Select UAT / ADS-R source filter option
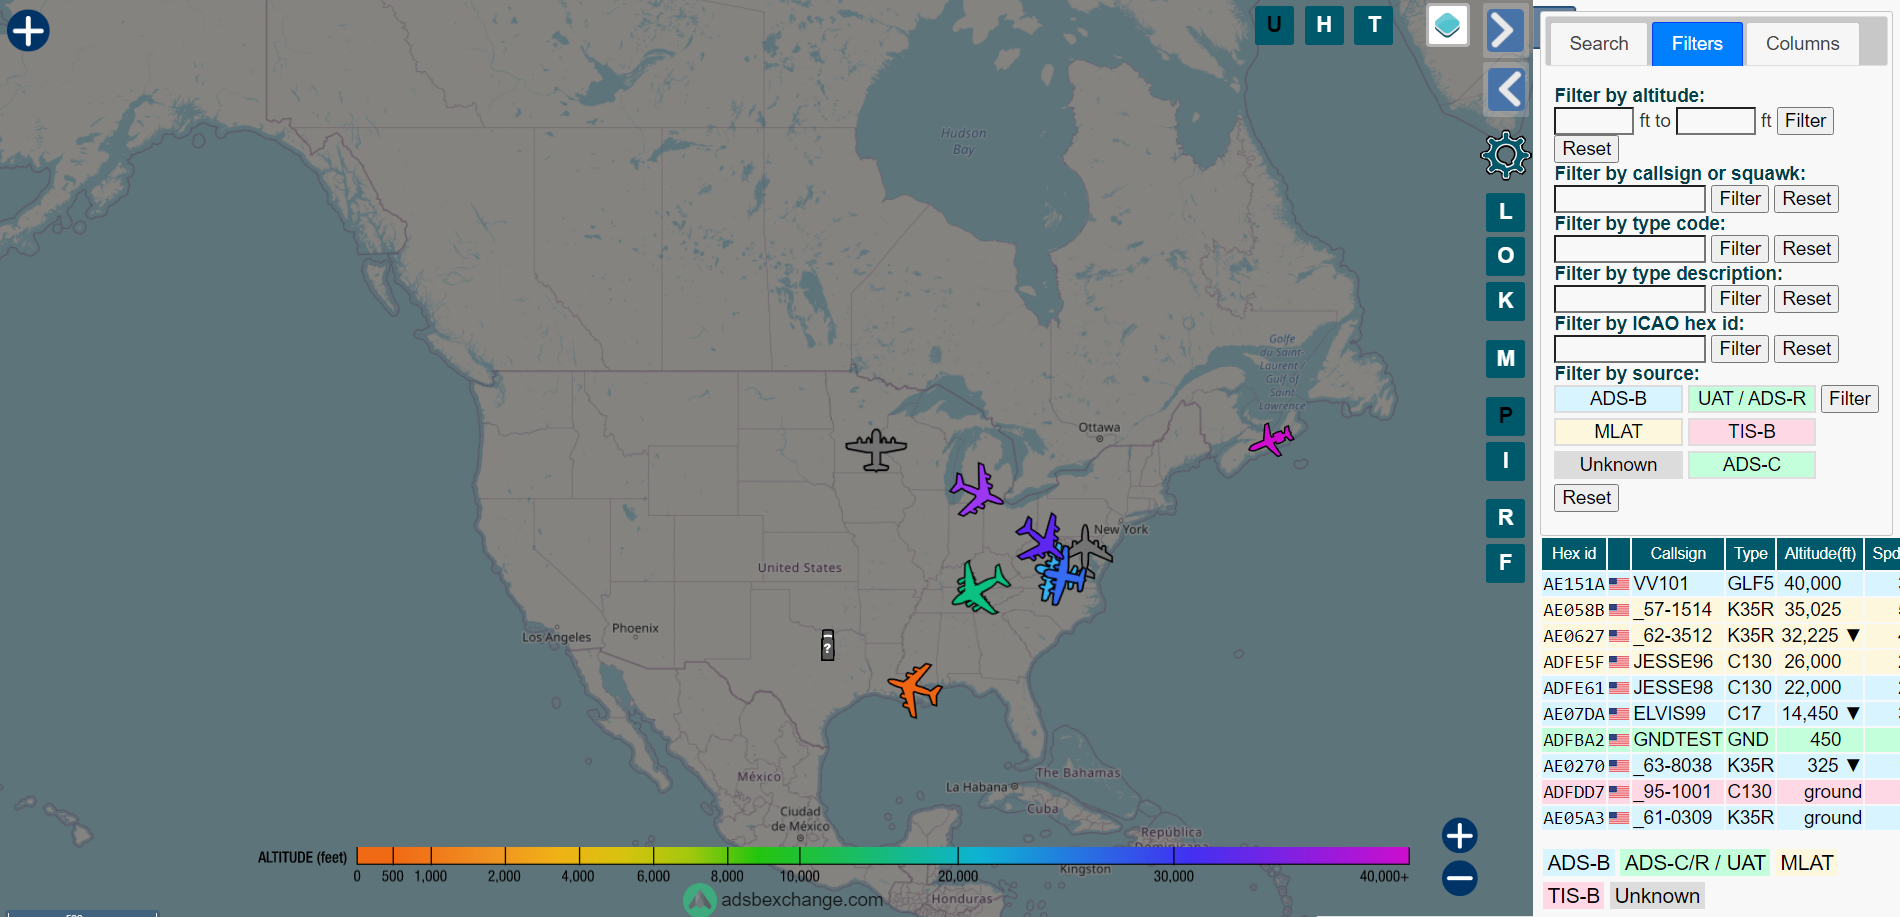Image resolution: width=1900 pixels, height=917 pixels. (1751, 399)
